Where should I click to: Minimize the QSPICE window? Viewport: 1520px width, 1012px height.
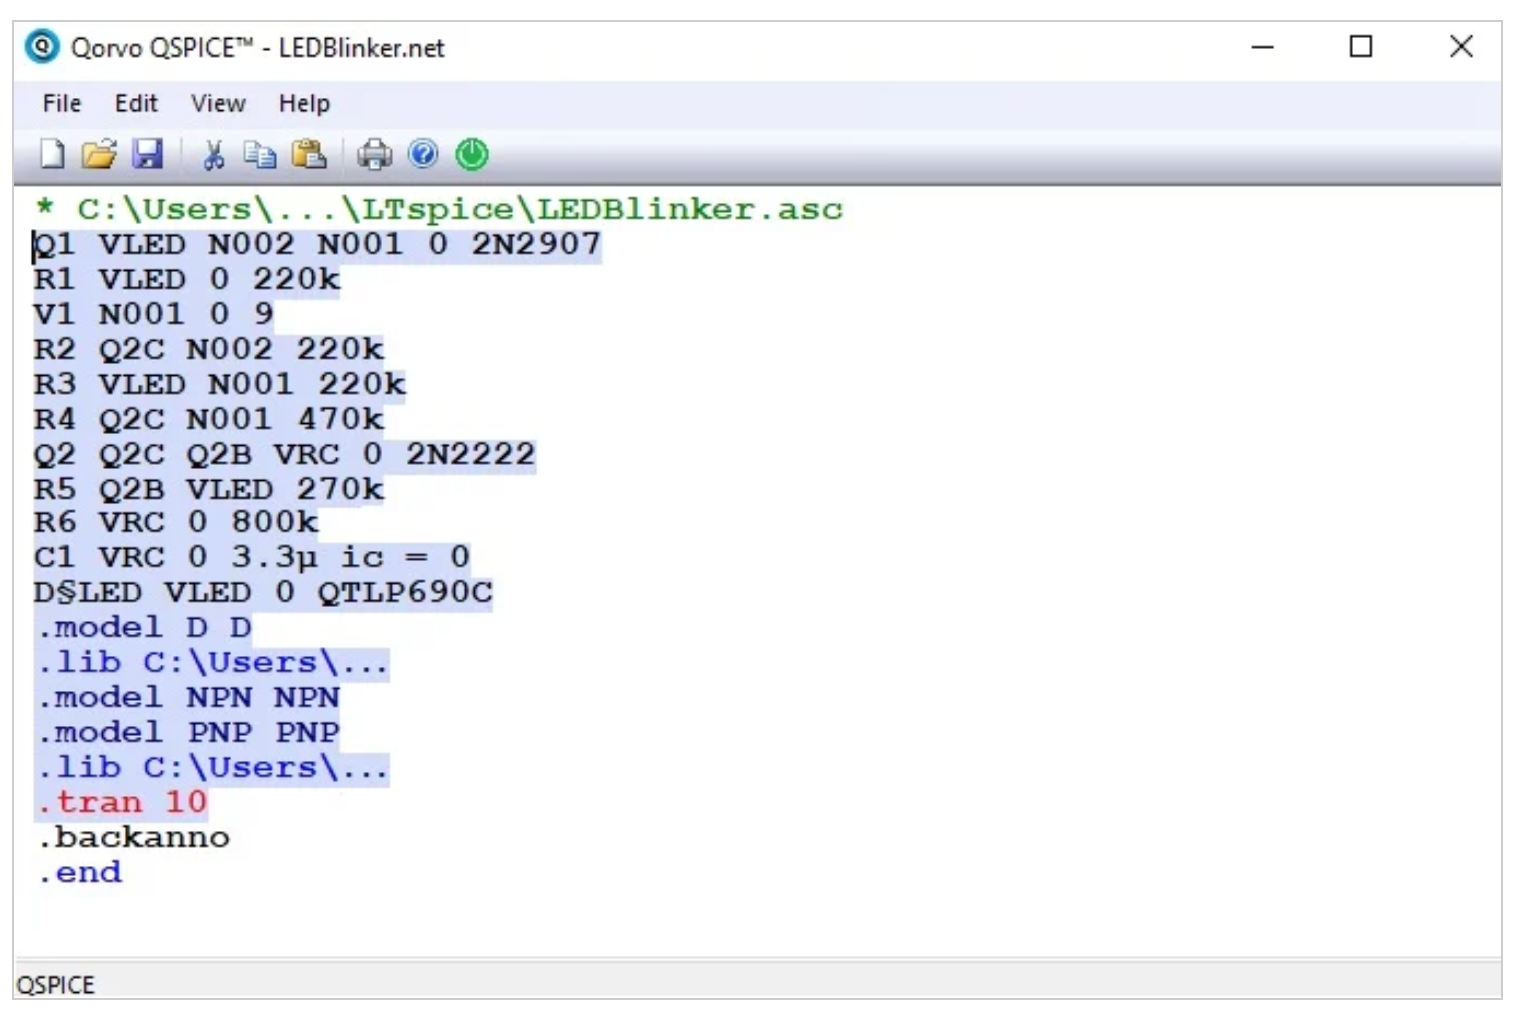(x=1263, y=47)
